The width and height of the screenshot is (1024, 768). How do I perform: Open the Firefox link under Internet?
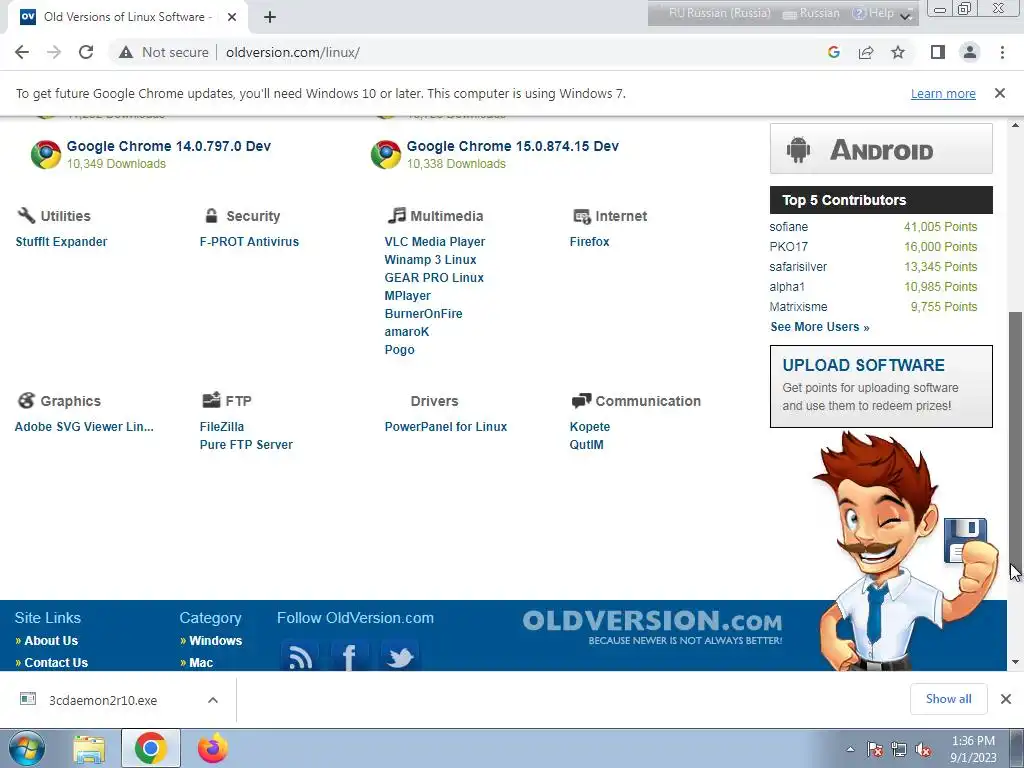(589, 242)
